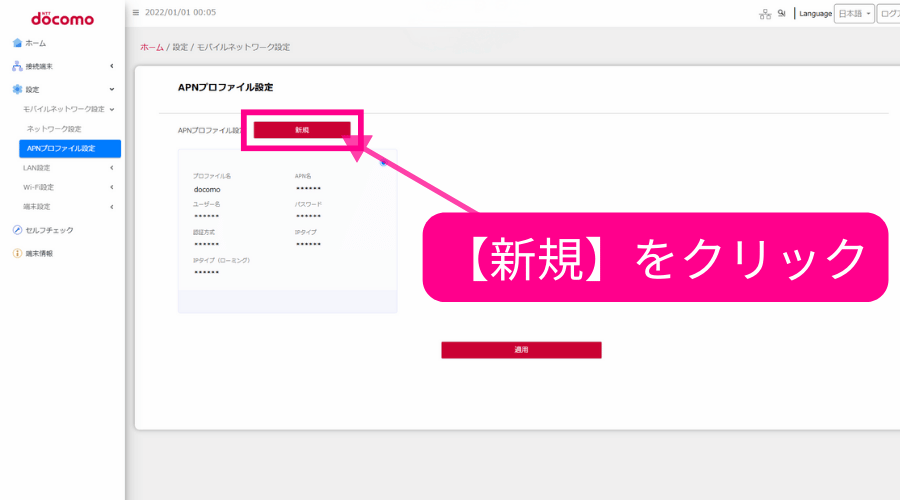Click the APNプロファイル設定 page heading
This screenshot has height=500, width=900.
(225, 87)
